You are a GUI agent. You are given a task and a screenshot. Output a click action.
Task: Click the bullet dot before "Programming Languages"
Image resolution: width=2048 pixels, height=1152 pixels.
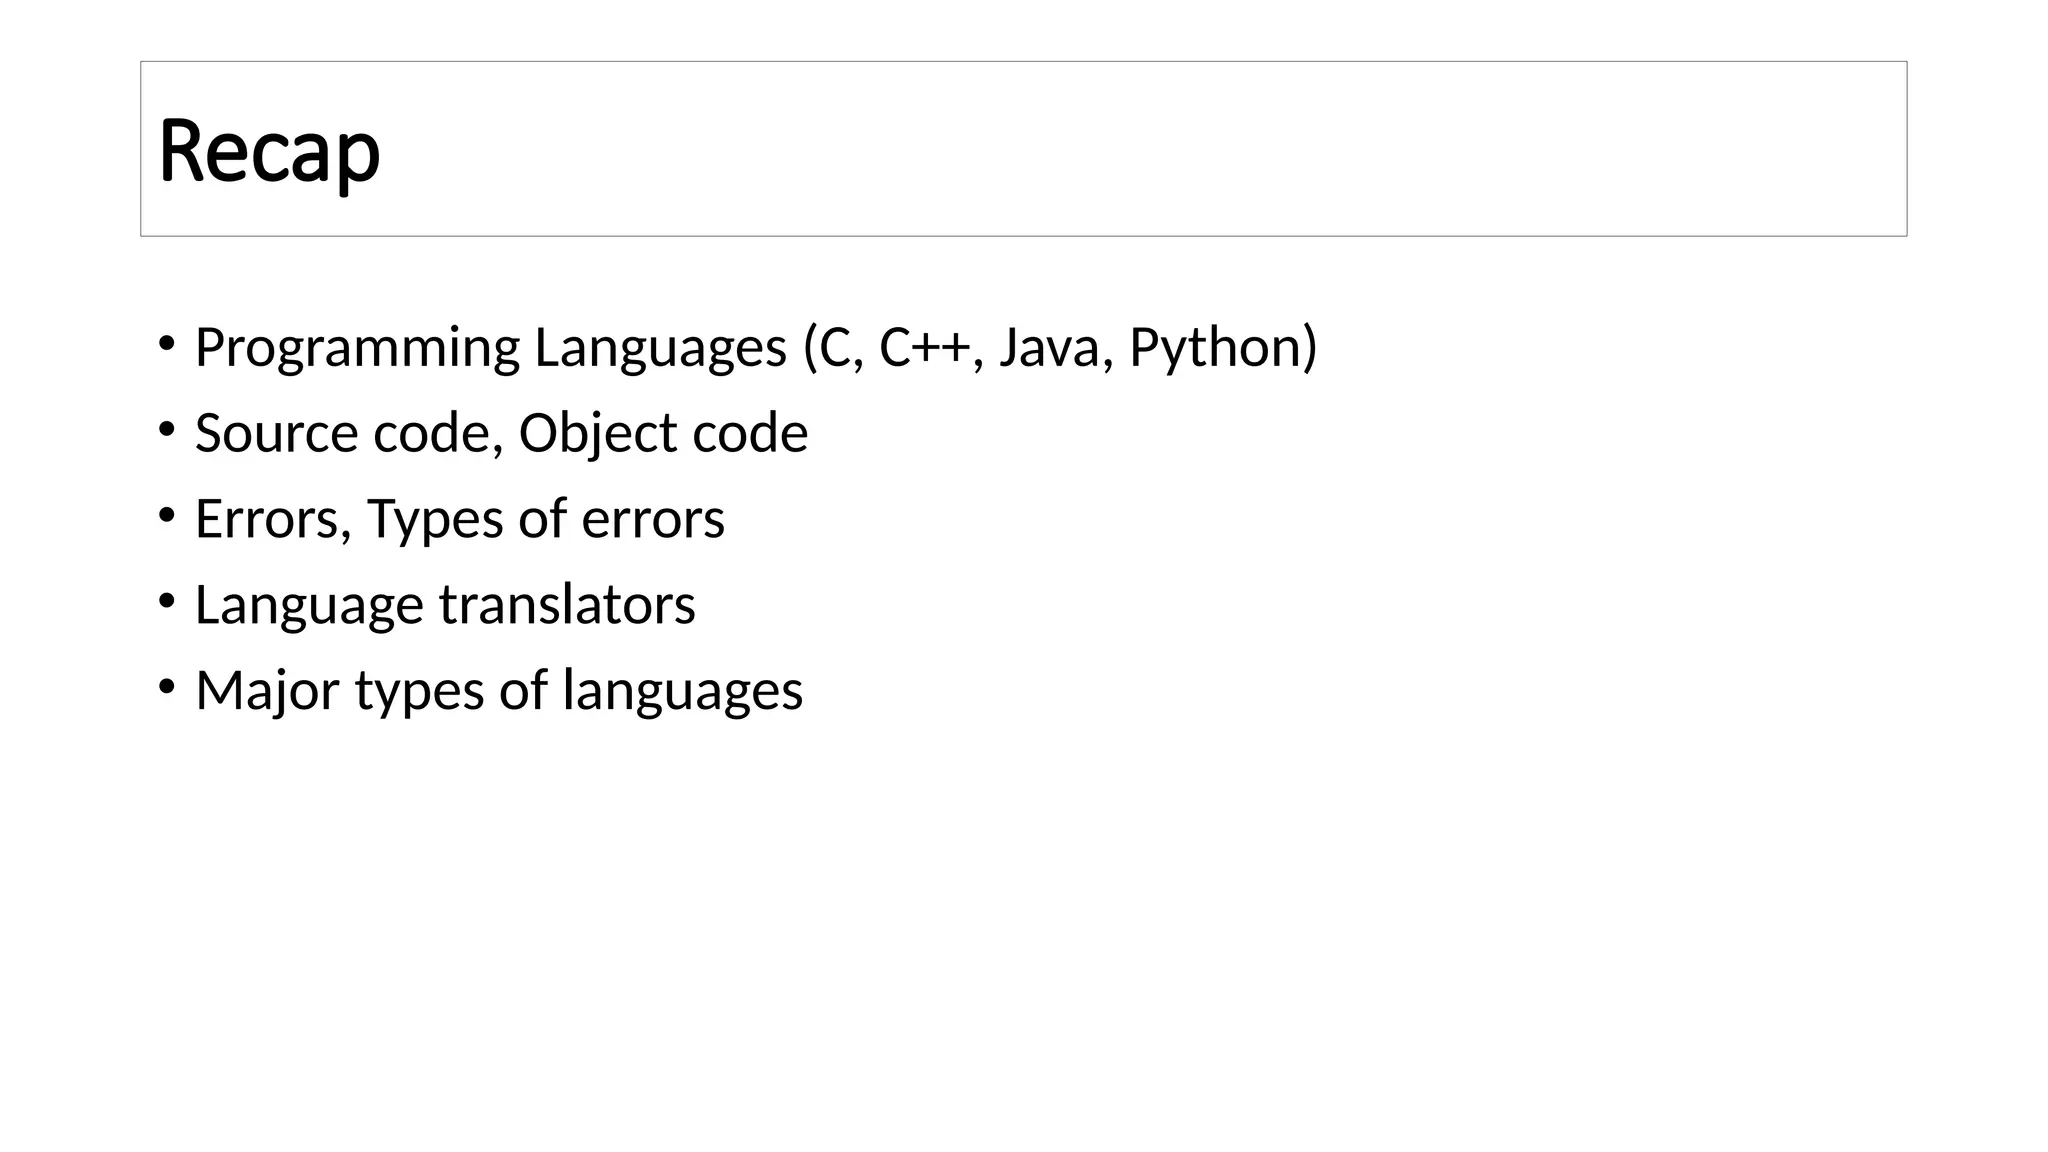(166, 344)
